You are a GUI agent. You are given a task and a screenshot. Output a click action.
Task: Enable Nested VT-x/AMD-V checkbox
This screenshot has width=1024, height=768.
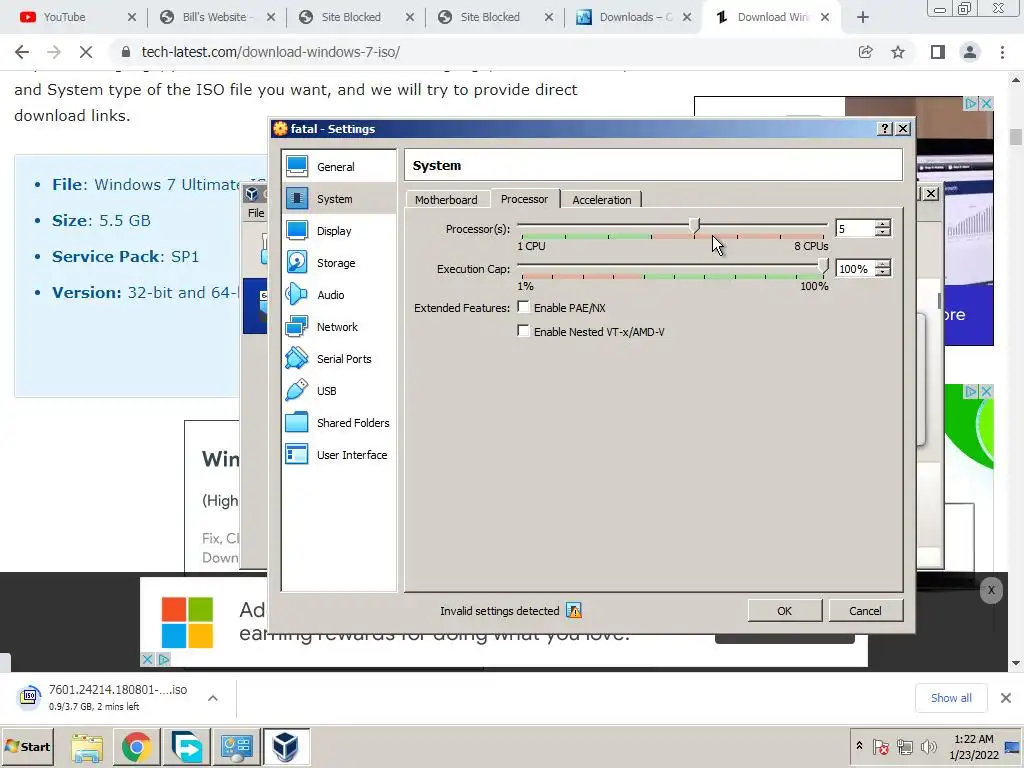click(x=523, y=331)
